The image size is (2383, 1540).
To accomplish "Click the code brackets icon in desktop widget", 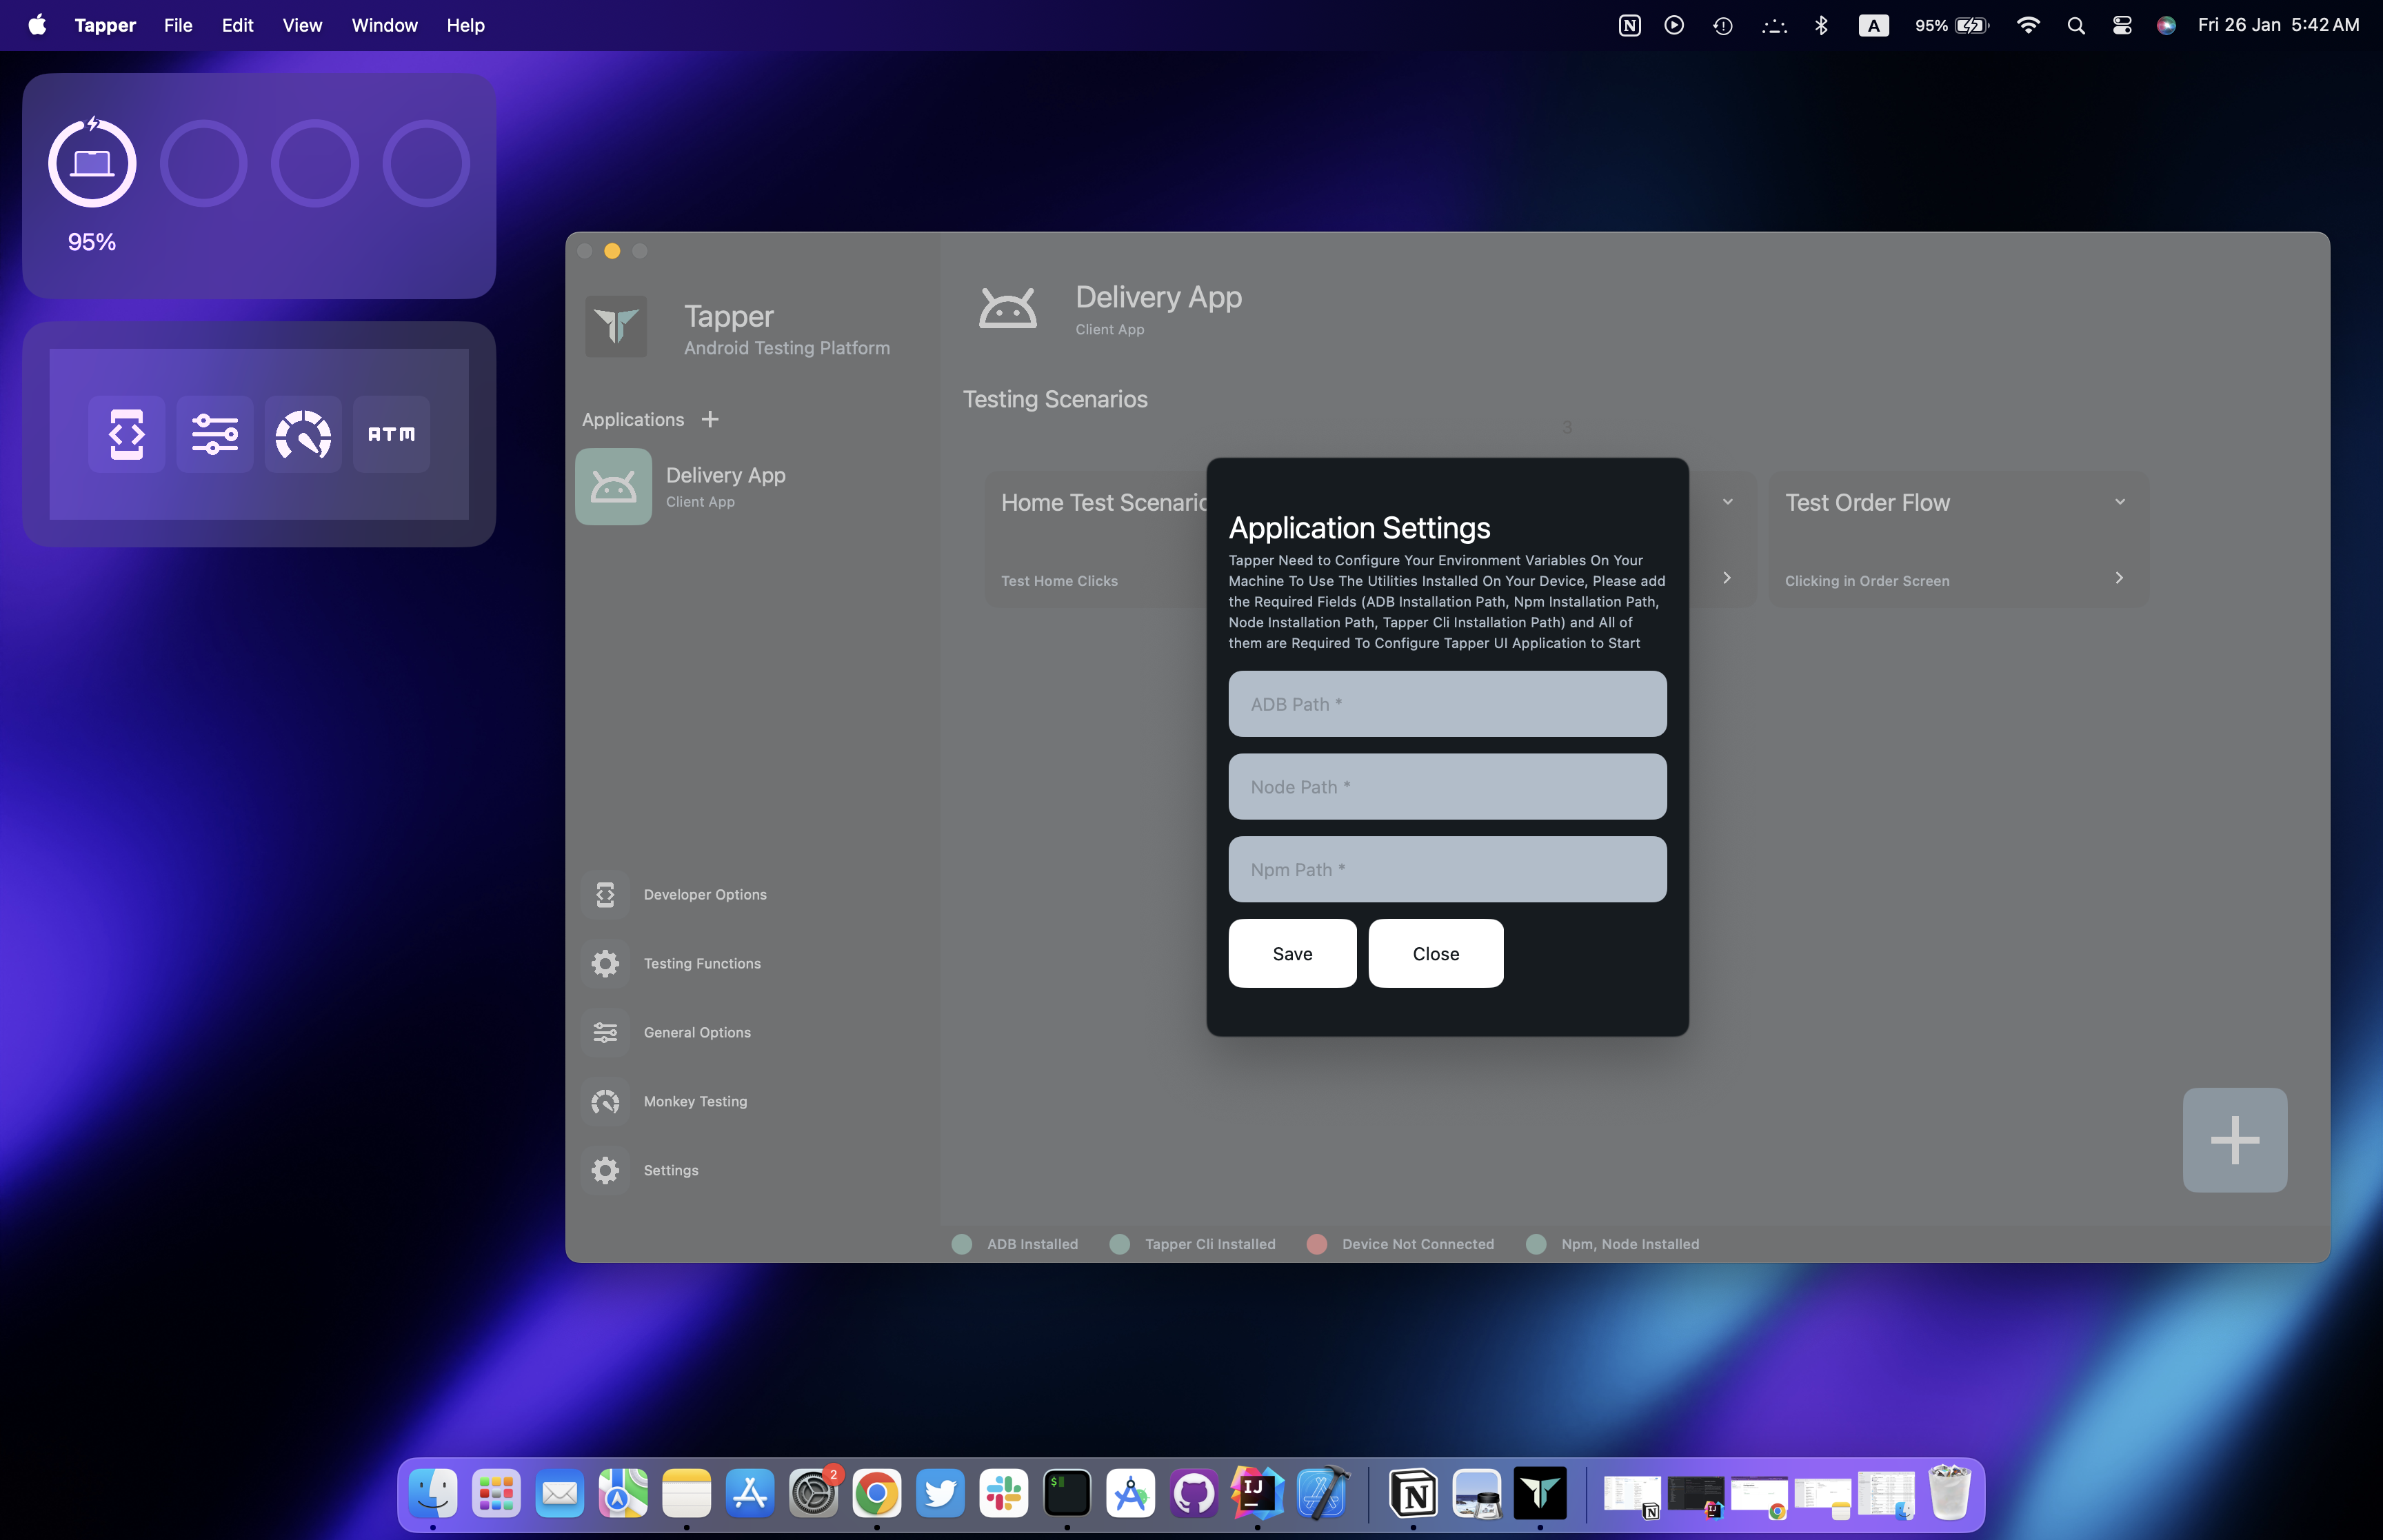I will pyautogui.click(x=126, y=434).
